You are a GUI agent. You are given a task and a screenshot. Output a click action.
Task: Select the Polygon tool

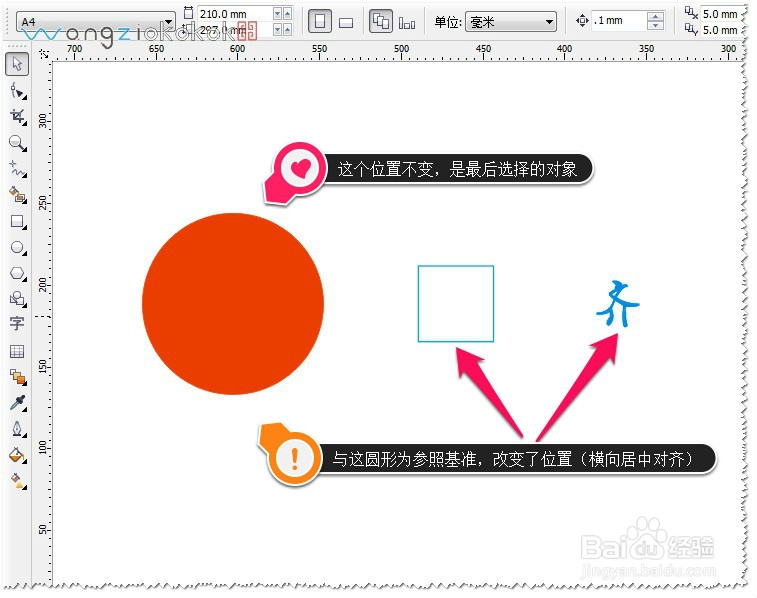tap(18, 274)
